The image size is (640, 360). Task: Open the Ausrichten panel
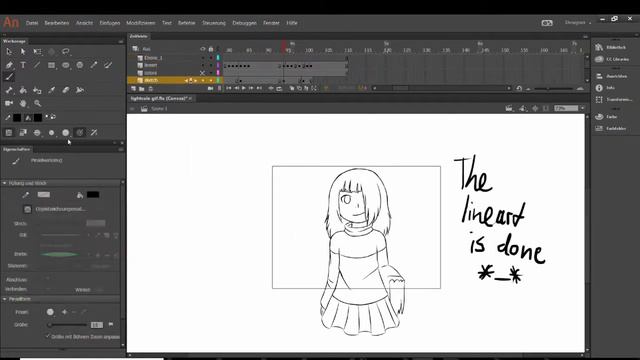click(x=611, y=76)
